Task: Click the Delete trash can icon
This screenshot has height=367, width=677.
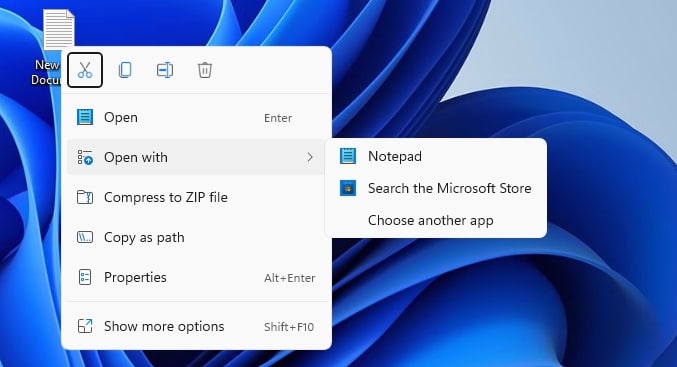Action: [x=205, y=70]
